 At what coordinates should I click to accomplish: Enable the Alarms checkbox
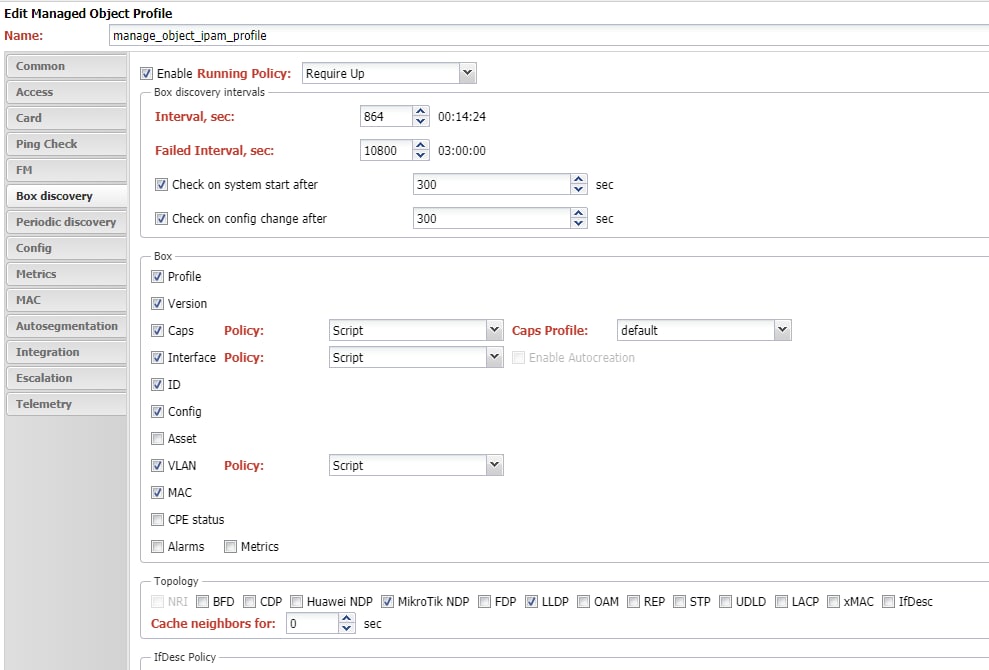click(x=158, y=546)
